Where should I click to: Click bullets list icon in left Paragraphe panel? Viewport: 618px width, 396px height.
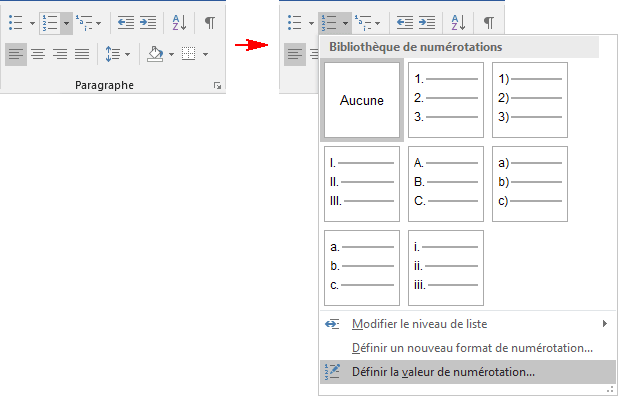coord(16,23)
